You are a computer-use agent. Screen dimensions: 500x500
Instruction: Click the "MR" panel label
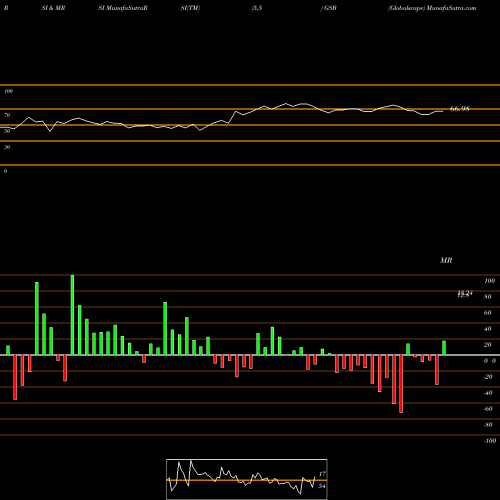pos(446,260)
